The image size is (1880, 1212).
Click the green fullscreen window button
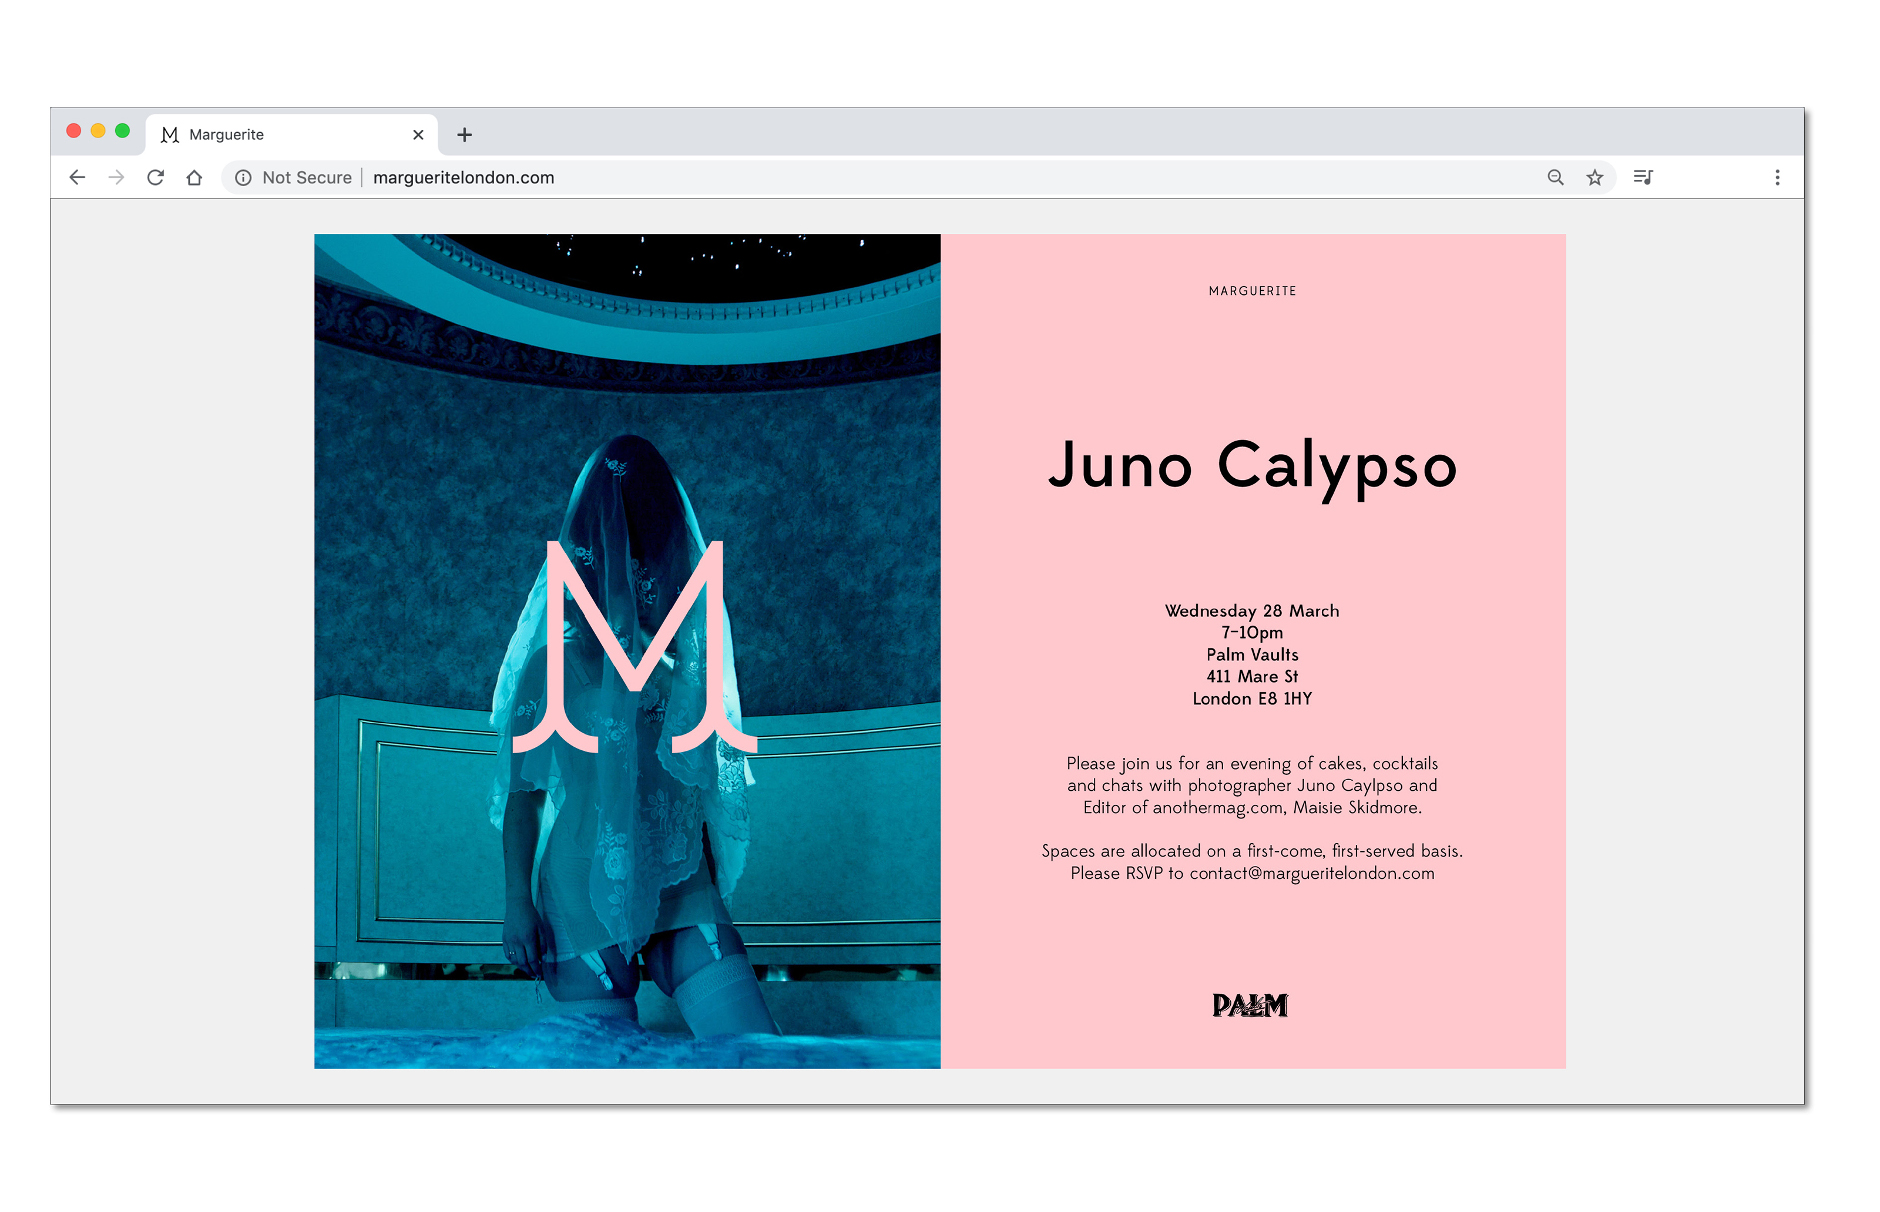click(x=122, y=131)
